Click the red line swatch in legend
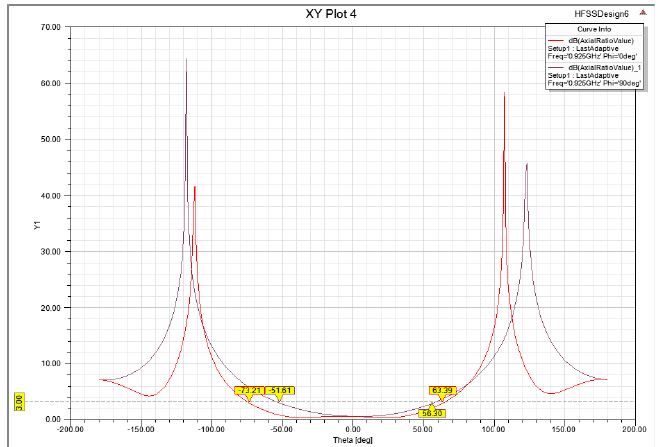The height and width of the screenshot is (447, 660). (556, 40)
